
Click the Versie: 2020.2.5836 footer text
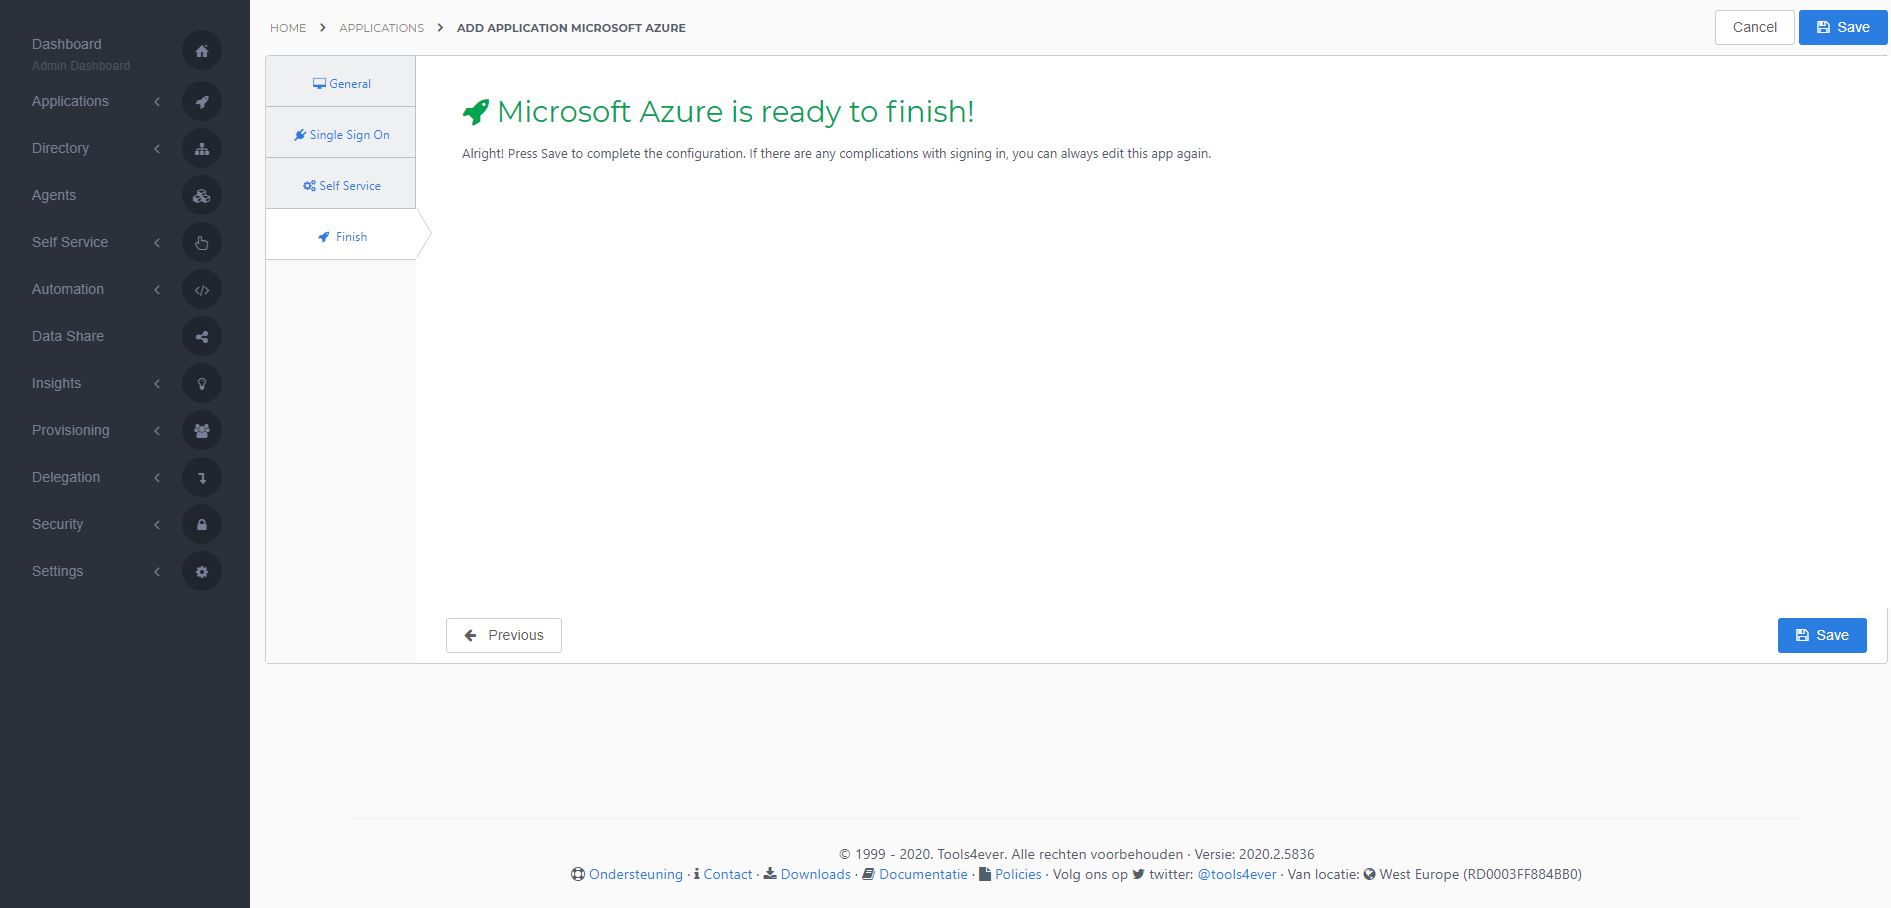pyautogui.click(x=1254, y=854)
